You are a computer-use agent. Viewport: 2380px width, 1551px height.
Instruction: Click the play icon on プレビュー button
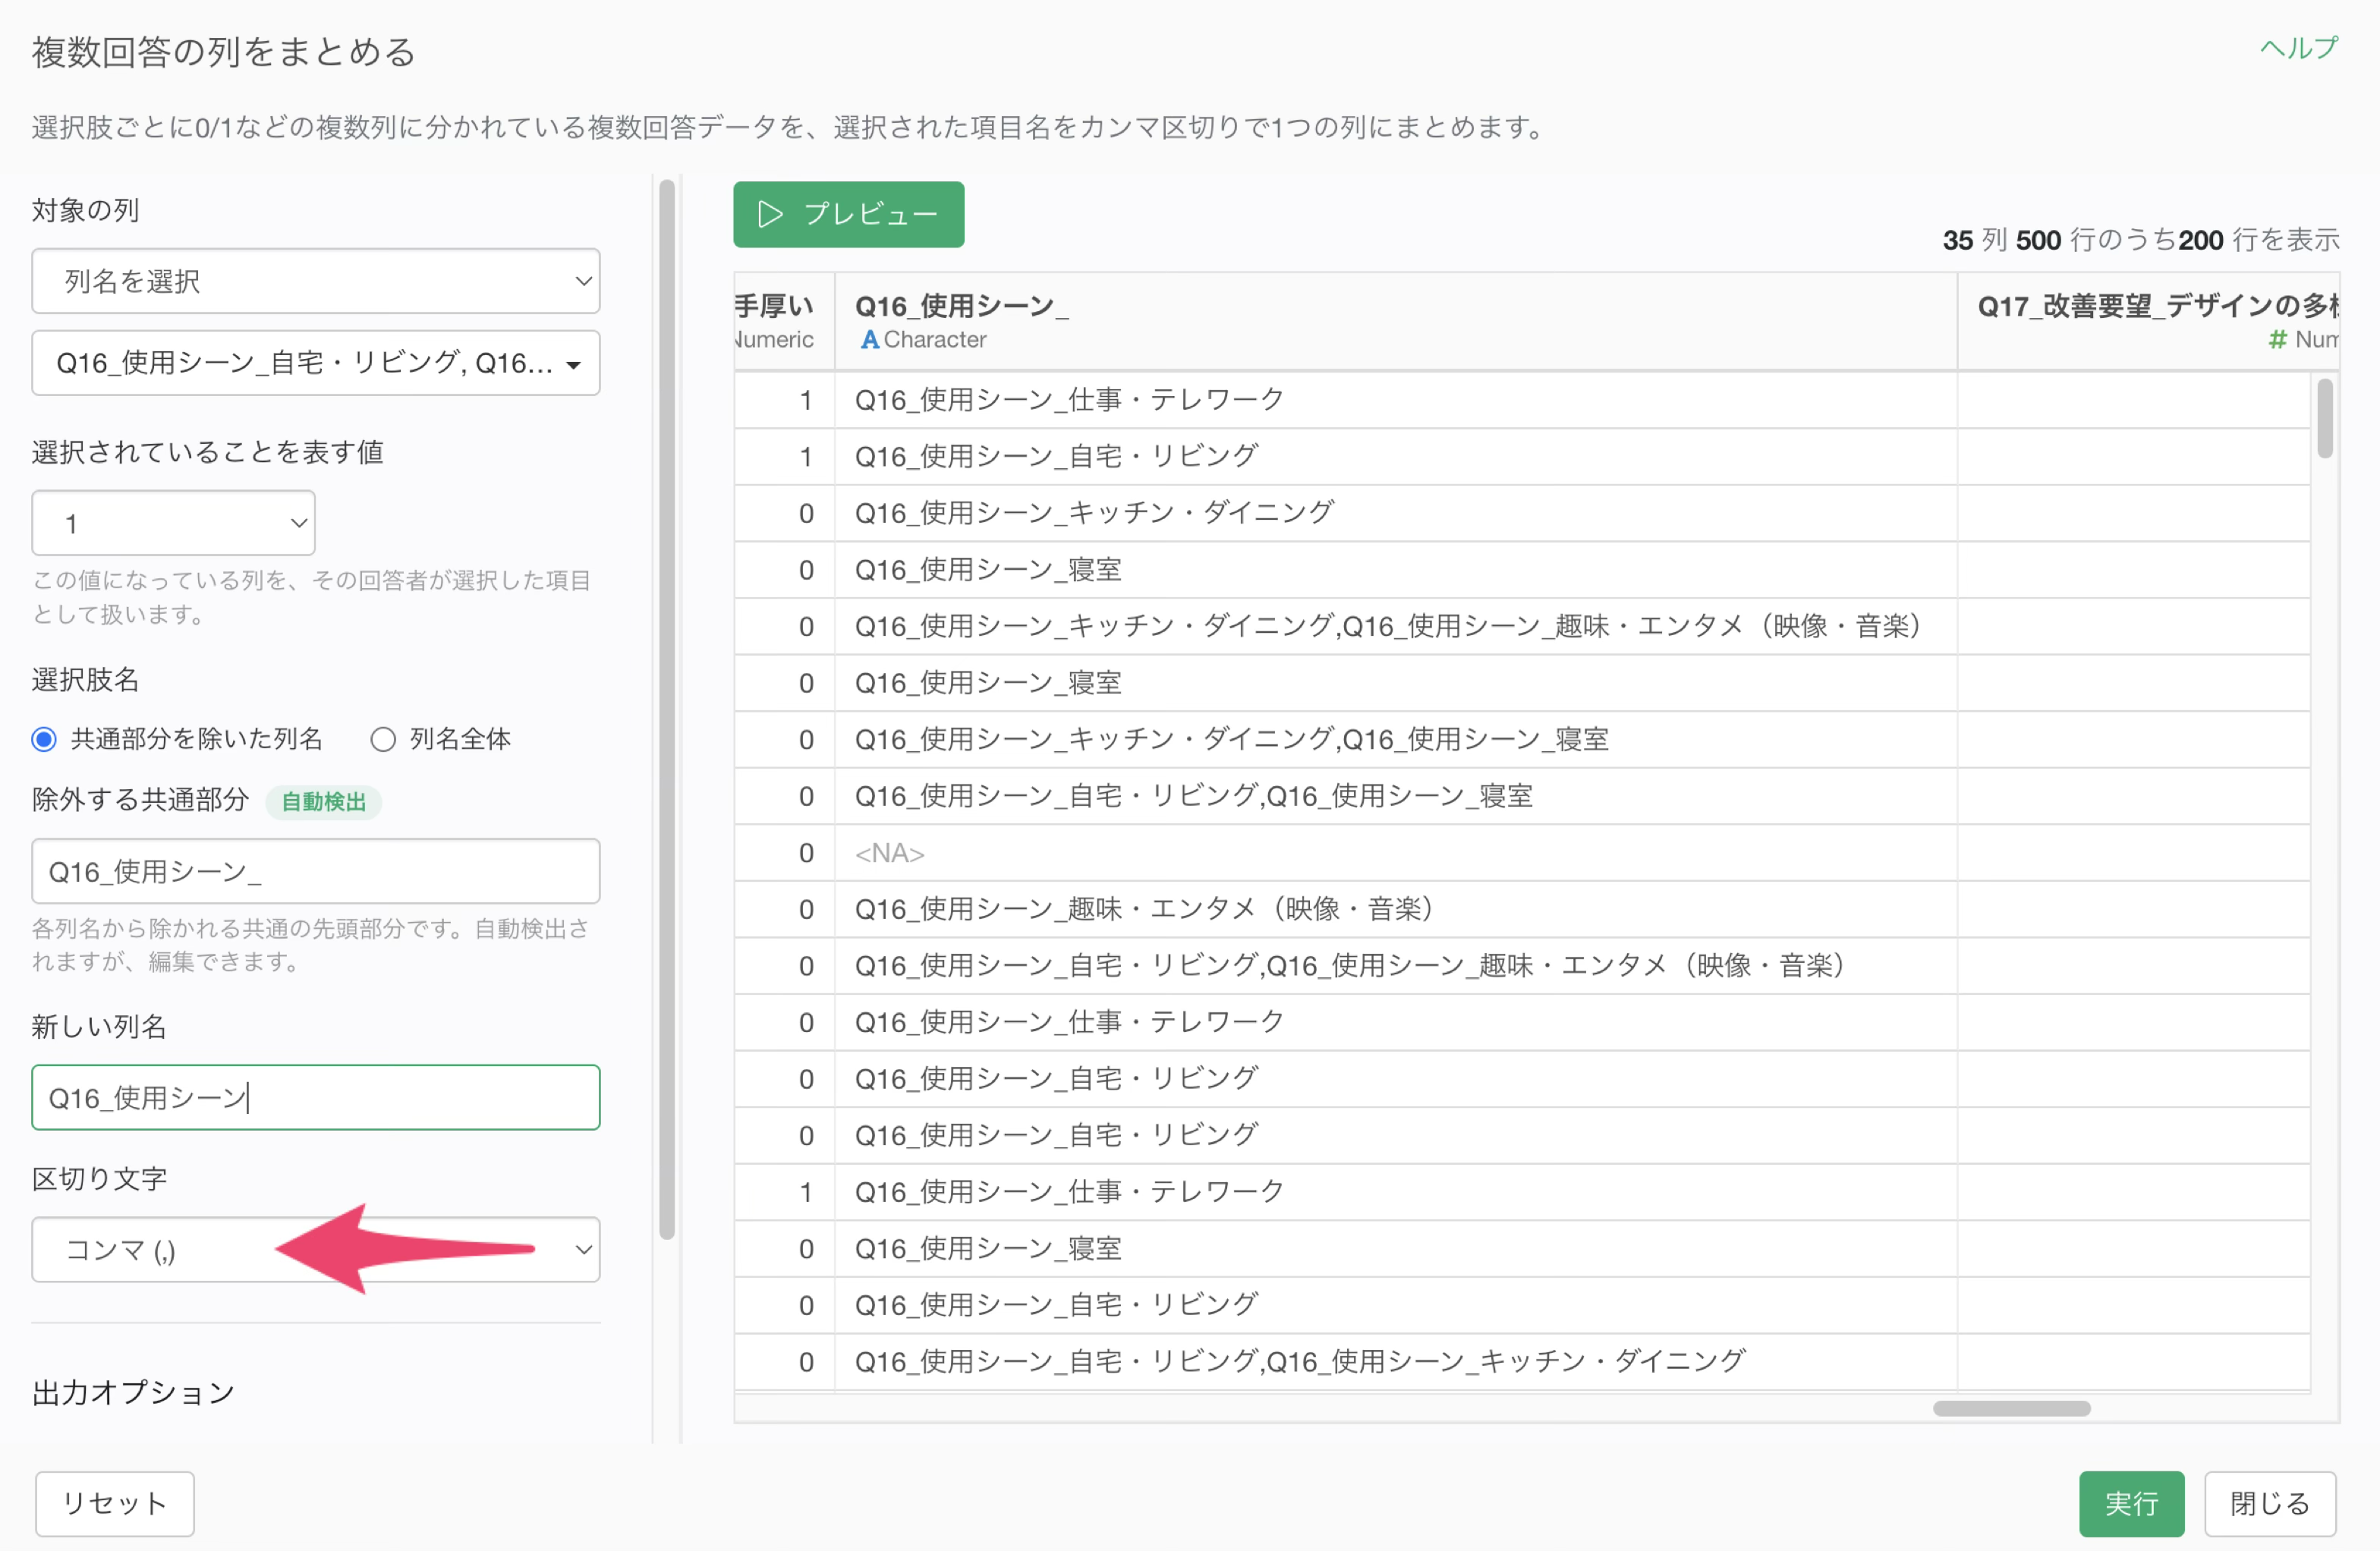coord(769,214)
